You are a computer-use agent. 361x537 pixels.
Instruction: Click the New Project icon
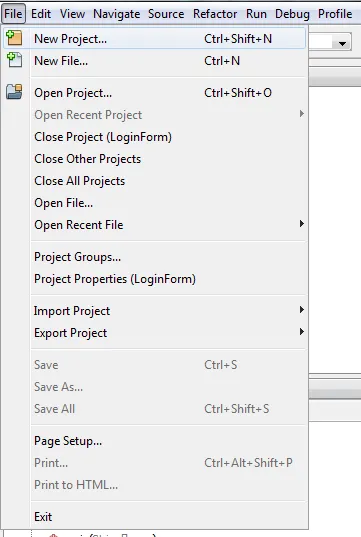14,38
